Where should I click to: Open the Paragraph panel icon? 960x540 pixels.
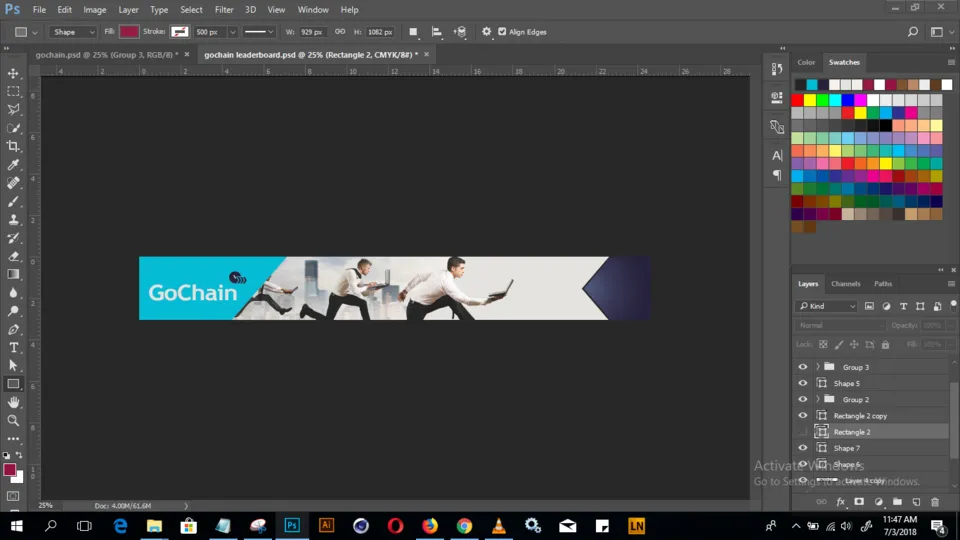(x=777, y=175)
